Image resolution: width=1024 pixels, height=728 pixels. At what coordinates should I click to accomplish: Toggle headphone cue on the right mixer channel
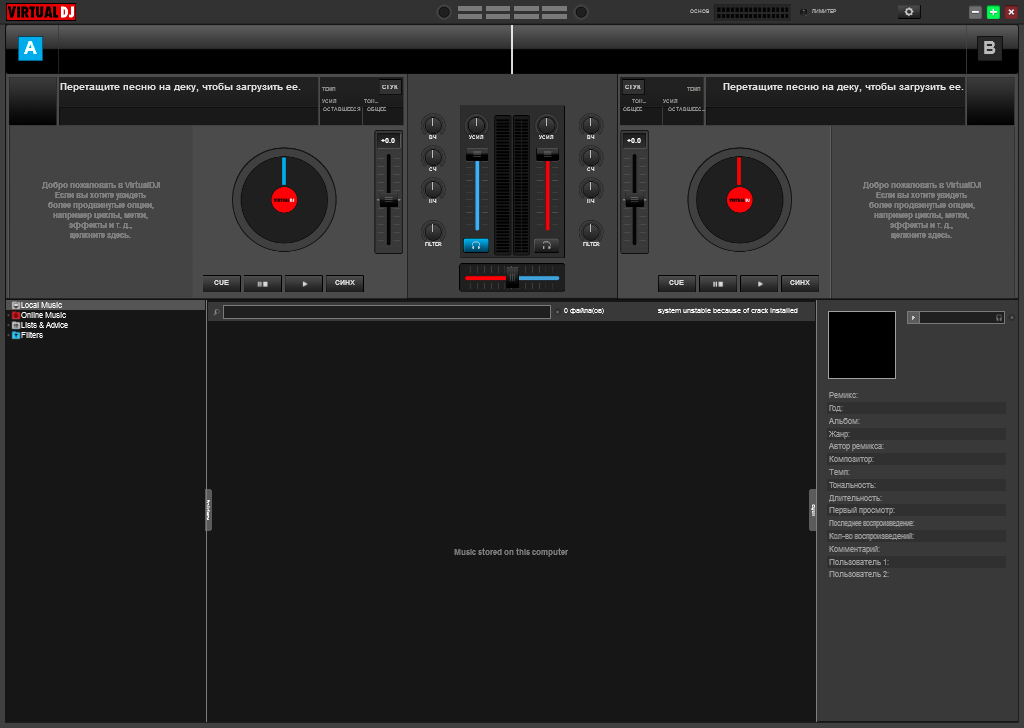[547, 244]
